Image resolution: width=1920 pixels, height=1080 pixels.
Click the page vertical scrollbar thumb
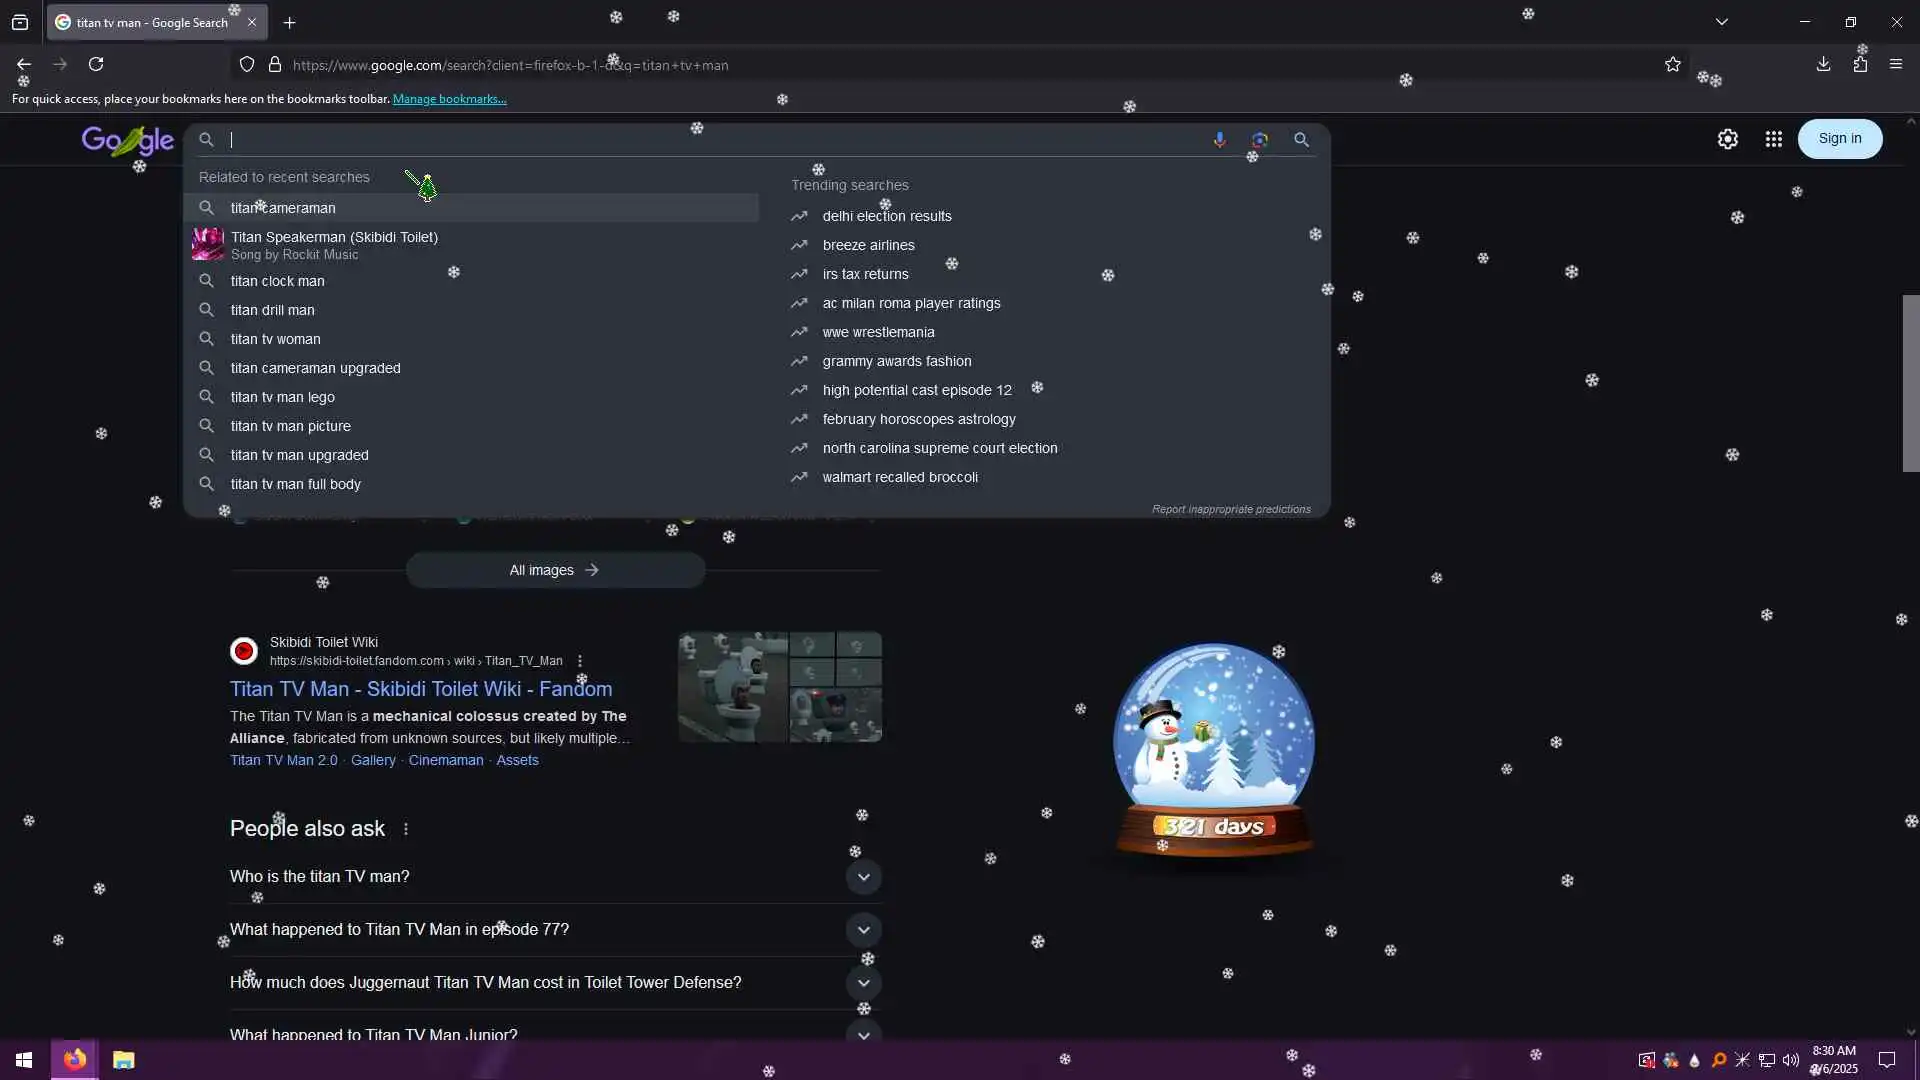pyautogui.click(x=1910, y=383)
